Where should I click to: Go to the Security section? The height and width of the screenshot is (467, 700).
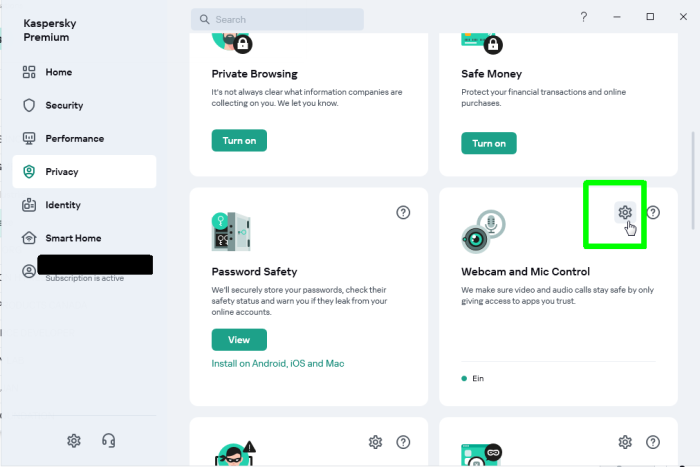coord(64,105)
